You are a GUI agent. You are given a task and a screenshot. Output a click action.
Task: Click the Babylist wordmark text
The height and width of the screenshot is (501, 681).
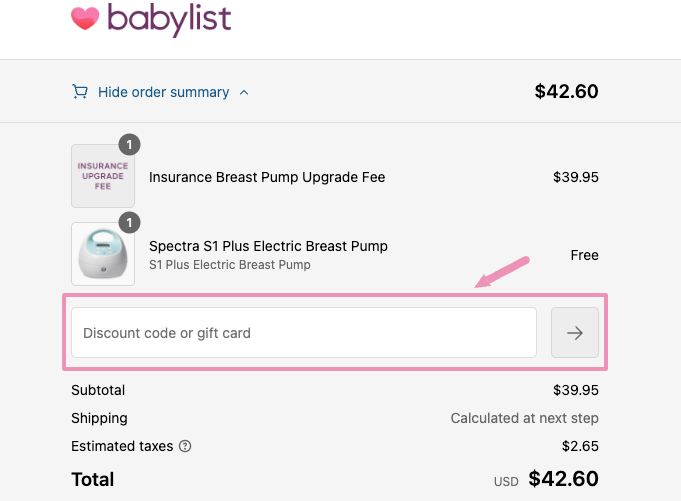click(x=169, y=17)
